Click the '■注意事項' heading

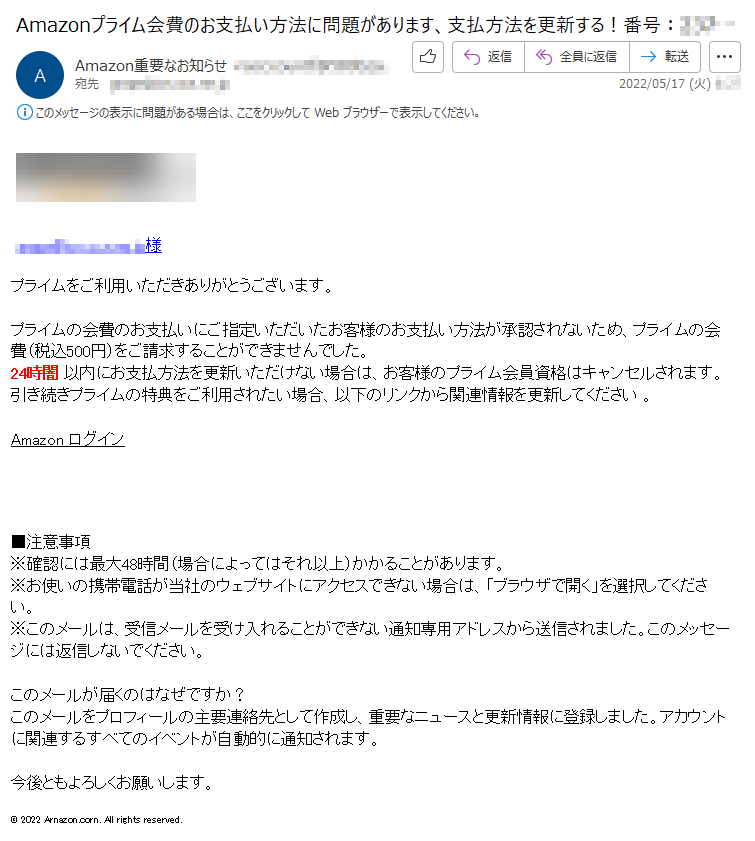point(51,542)
